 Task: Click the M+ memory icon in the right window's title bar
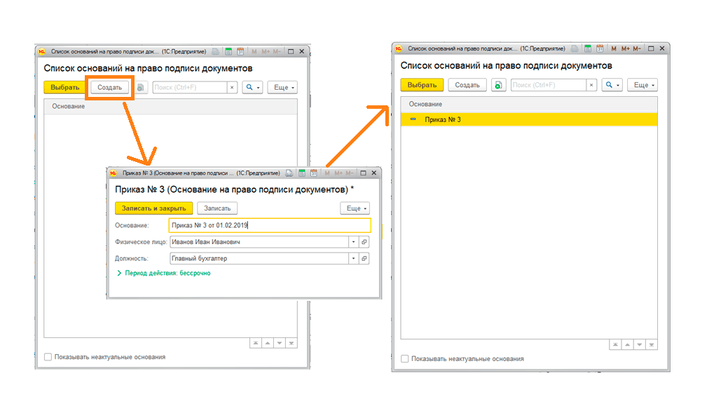click(x=625, y=48)
